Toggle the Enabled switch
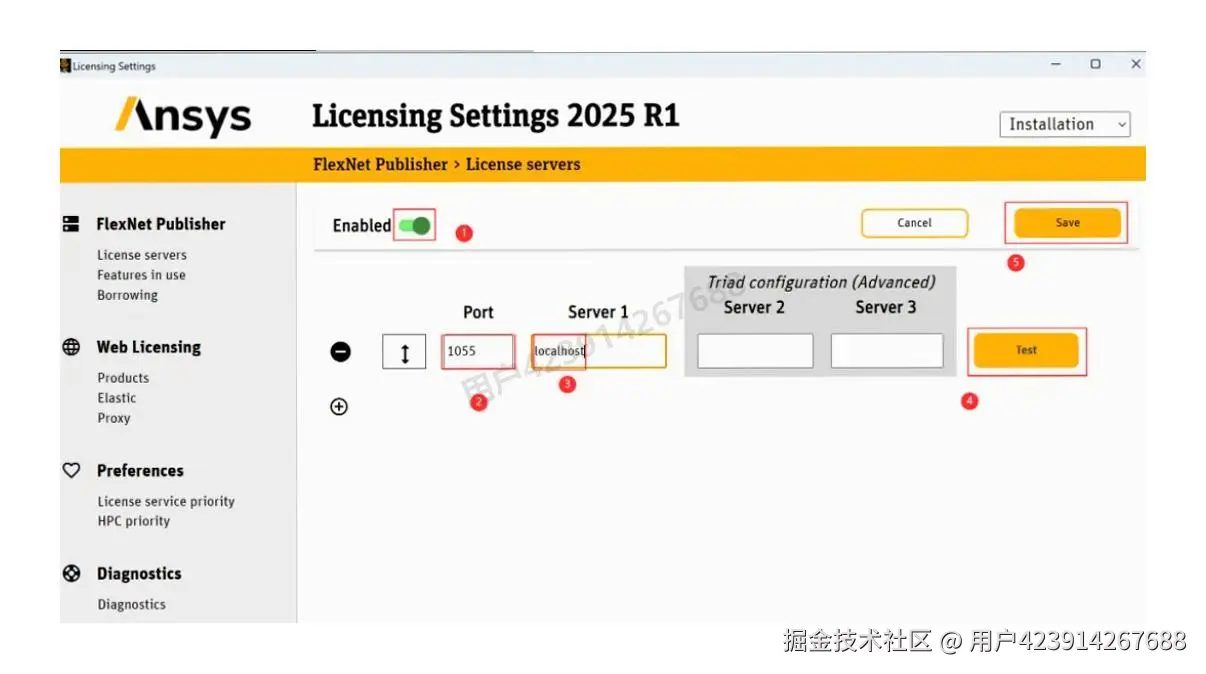1206x674 pixels. coord(414,226)
